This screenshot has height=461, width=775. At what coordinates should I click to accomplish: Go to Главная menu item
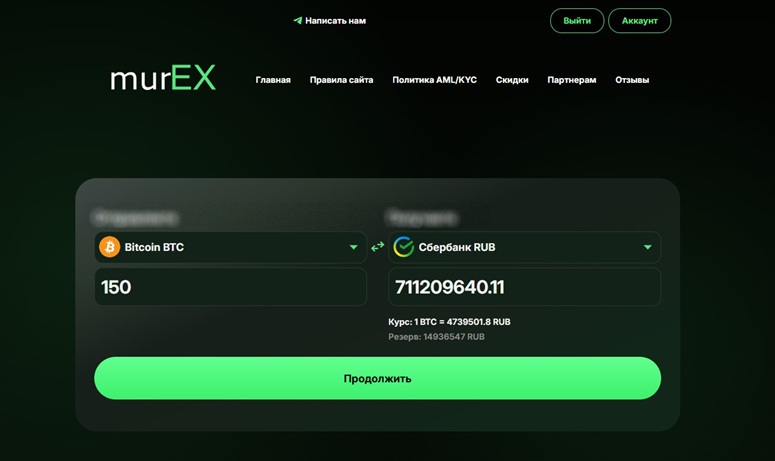point(273,80)
